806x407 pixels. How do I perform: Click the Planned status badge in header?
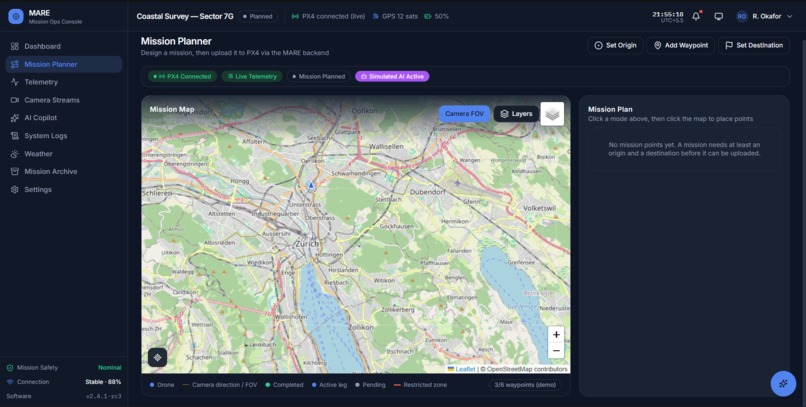[x=258, y=16]
